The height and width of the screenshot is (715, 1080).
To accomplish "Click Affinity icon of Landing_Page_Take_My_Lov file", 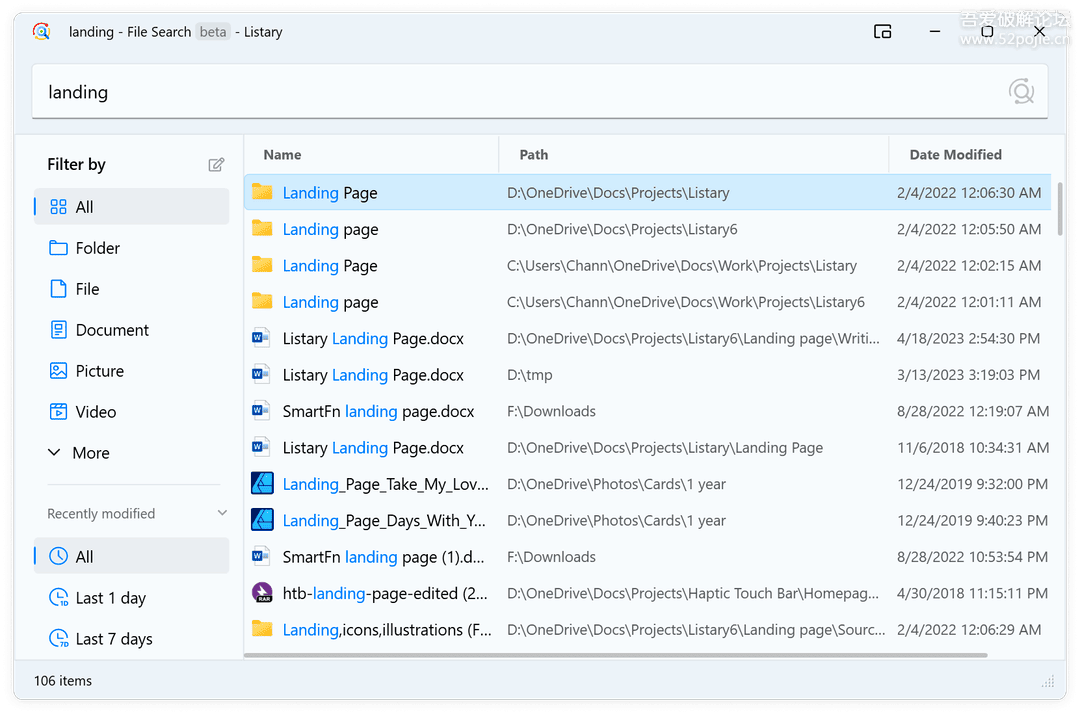I will (x=262, y=484).
